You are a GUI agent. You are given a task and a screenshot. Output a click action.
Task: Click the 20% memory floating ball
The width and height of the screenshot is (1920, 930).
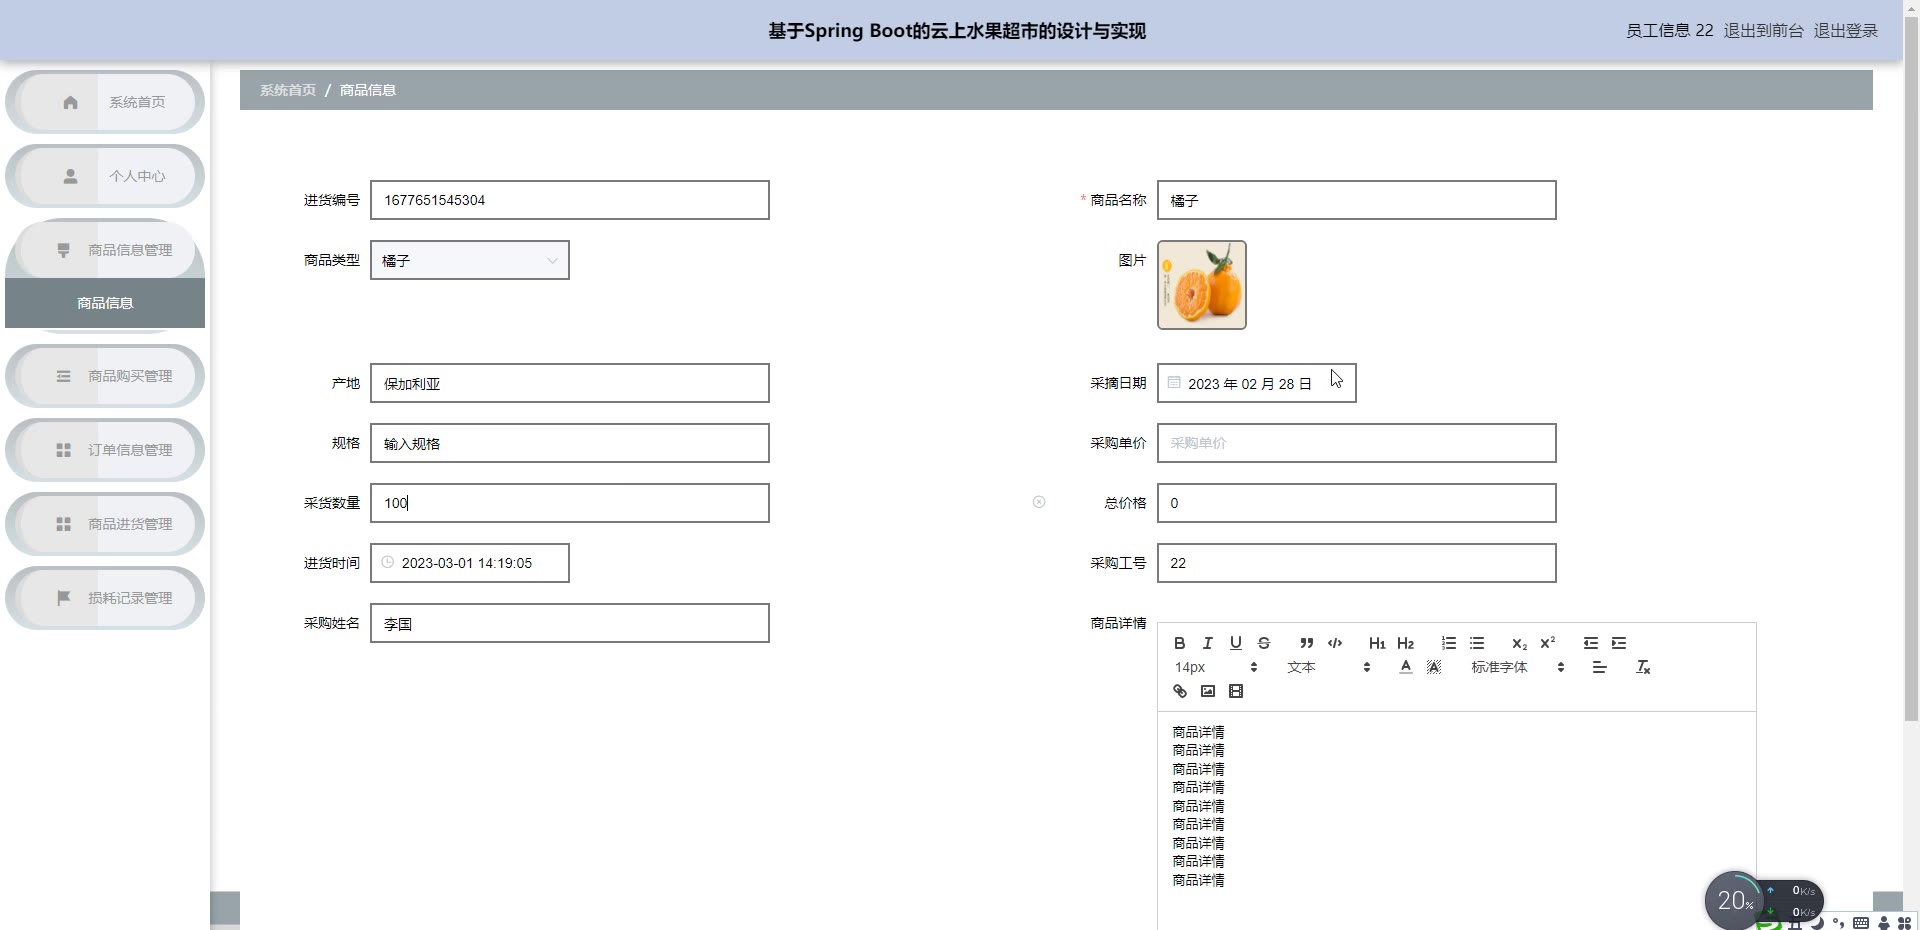click(1735, 900)
